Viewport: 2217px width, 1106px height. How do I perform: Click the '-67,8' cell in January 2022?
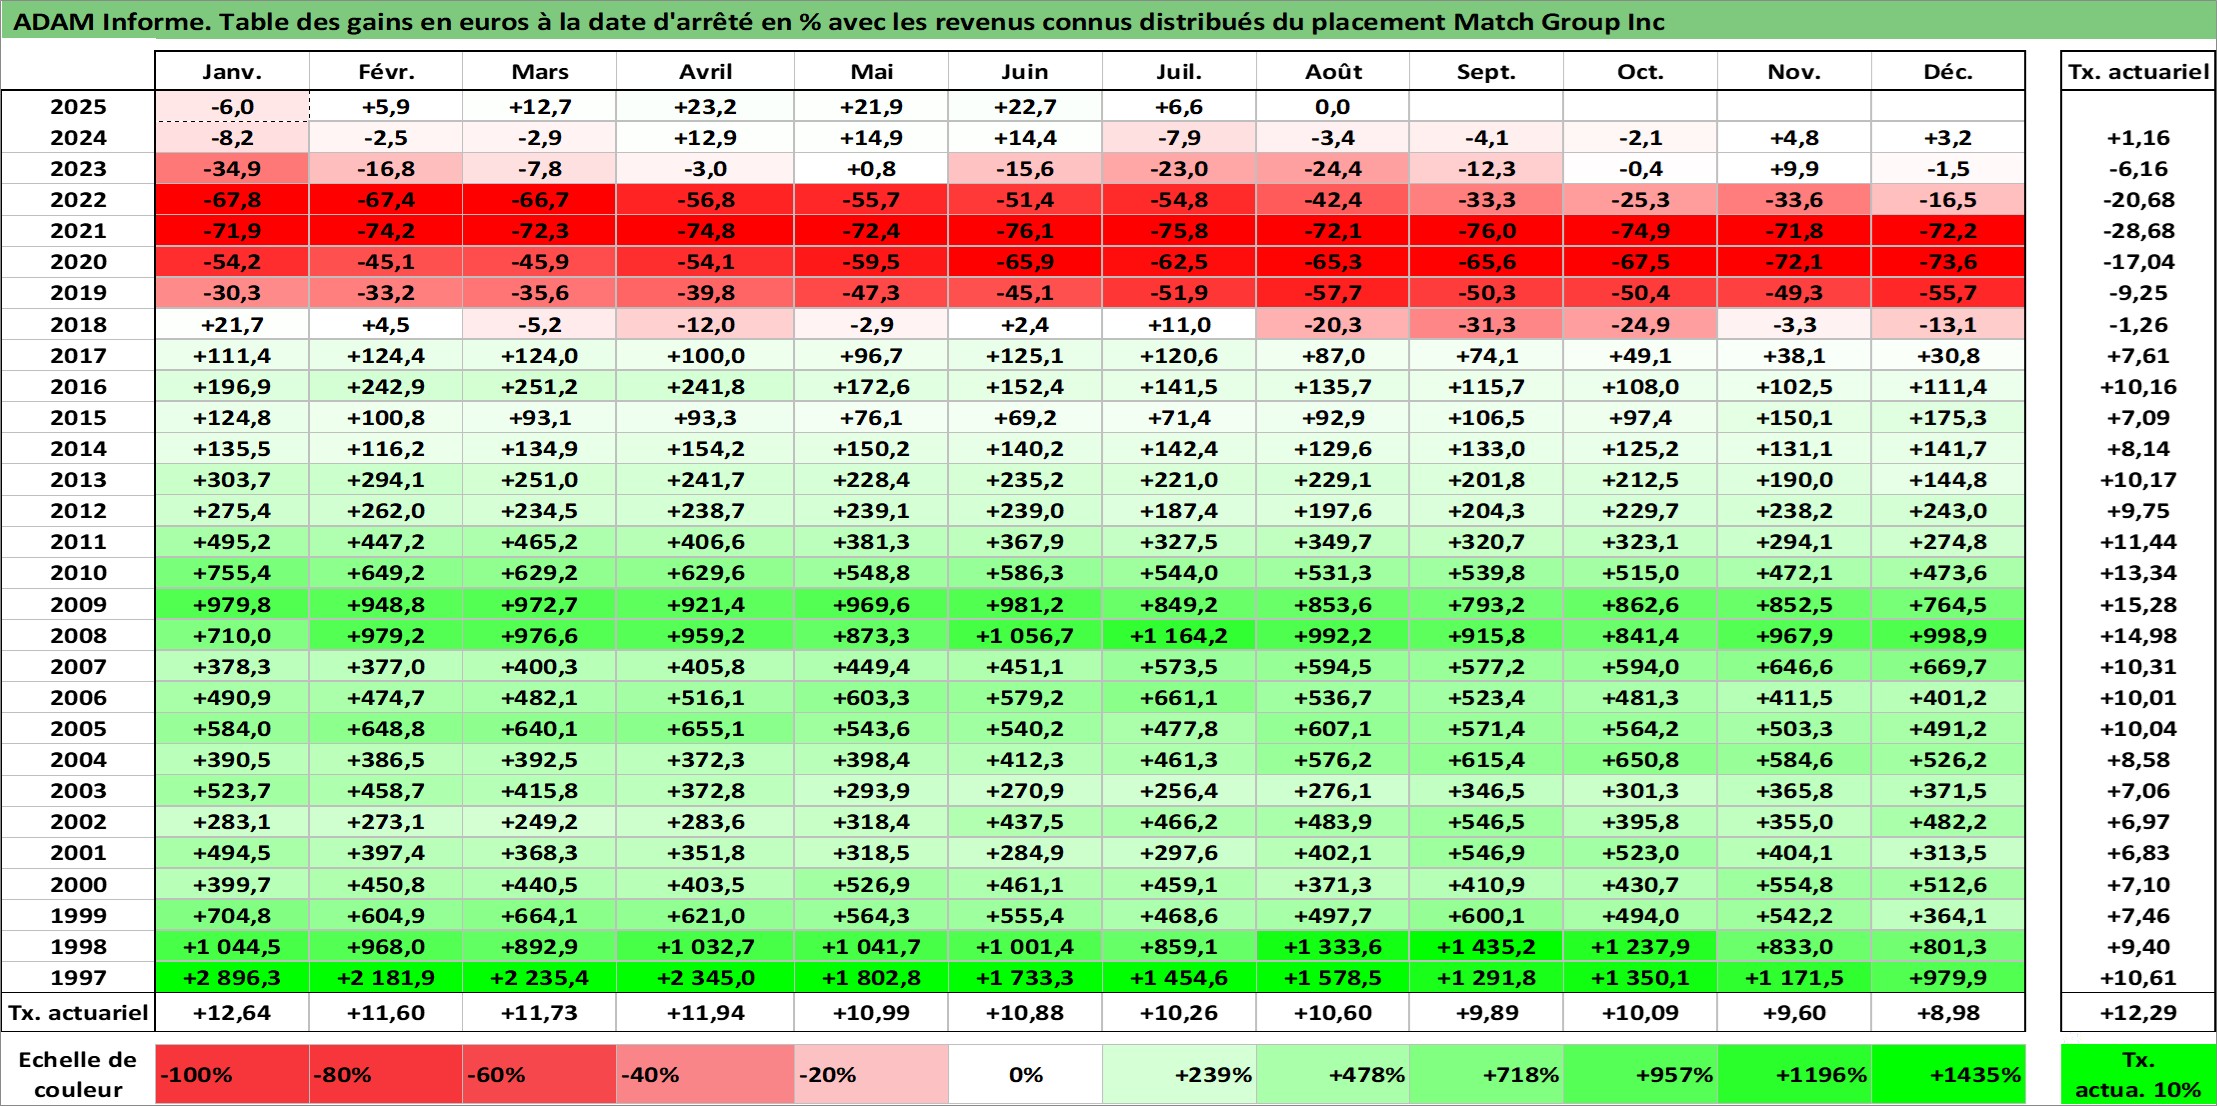coord(232,199)
